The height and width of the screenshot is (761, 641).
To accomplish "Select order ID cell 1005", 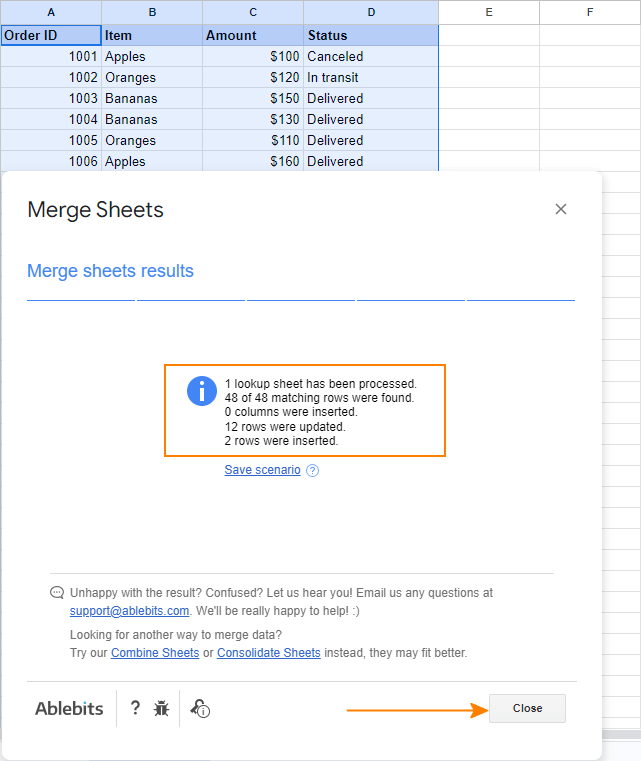I will tap(51, 140).
